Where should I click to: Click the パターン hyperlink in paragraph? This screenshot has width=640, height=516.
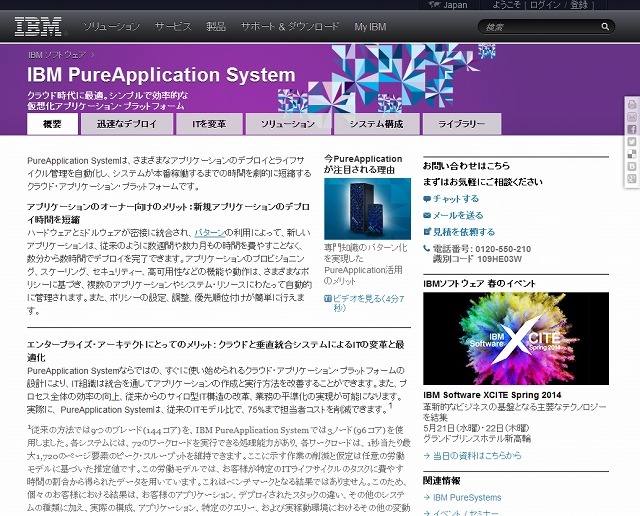pos(209,233)
